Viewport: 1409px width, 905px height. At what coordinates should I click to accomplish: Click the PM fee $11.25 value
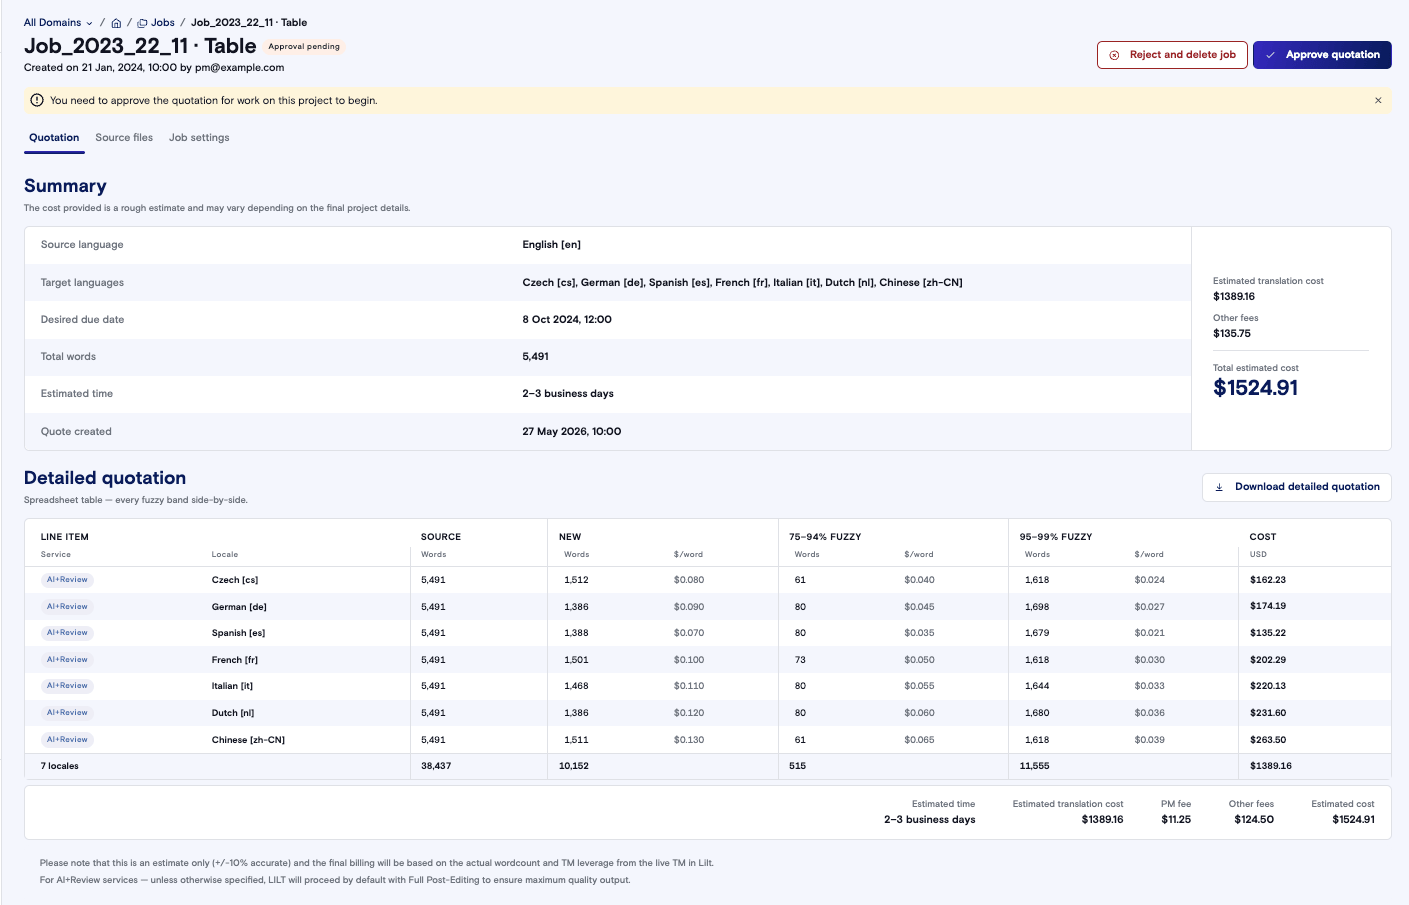1176,820
